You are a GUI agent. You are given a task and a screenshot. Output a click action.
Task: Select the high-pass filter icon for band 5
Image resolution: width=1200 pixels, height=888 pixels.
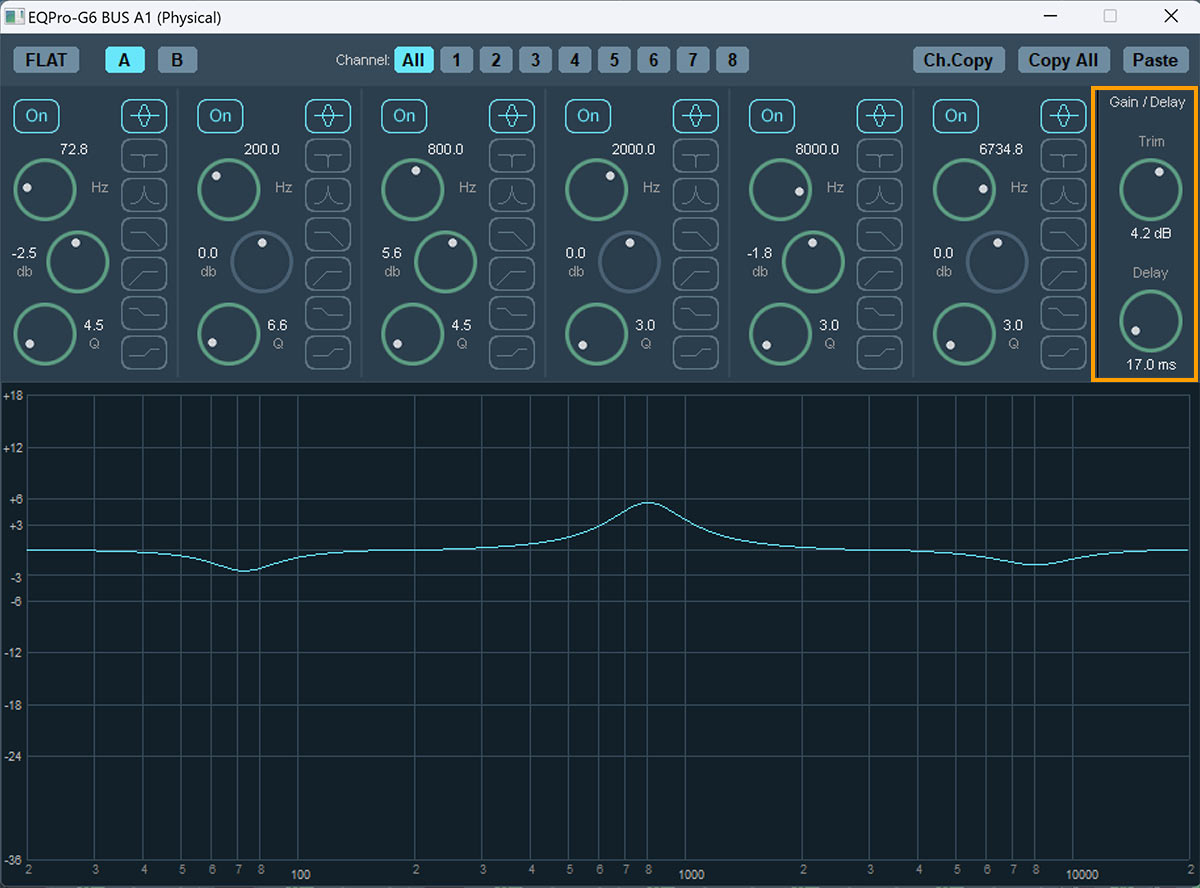[879, 273]
